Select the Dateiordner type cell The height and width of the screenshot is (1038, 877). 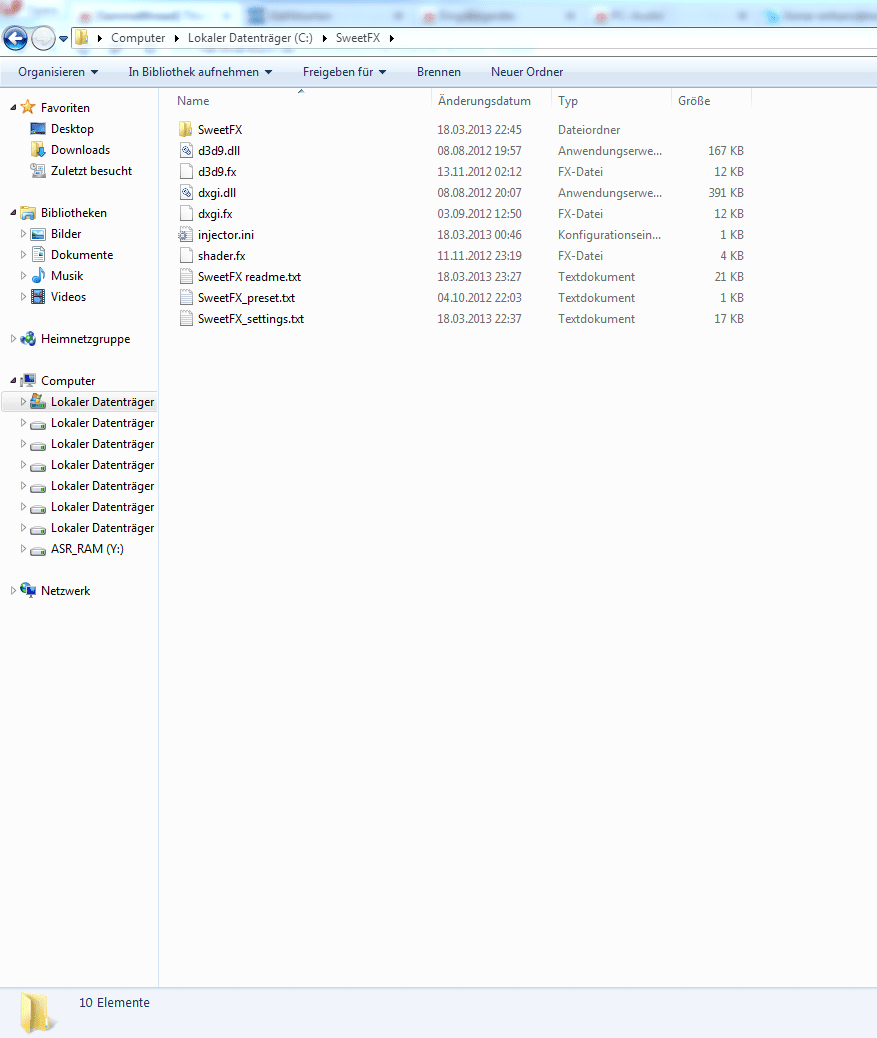[x=589, y=130]
